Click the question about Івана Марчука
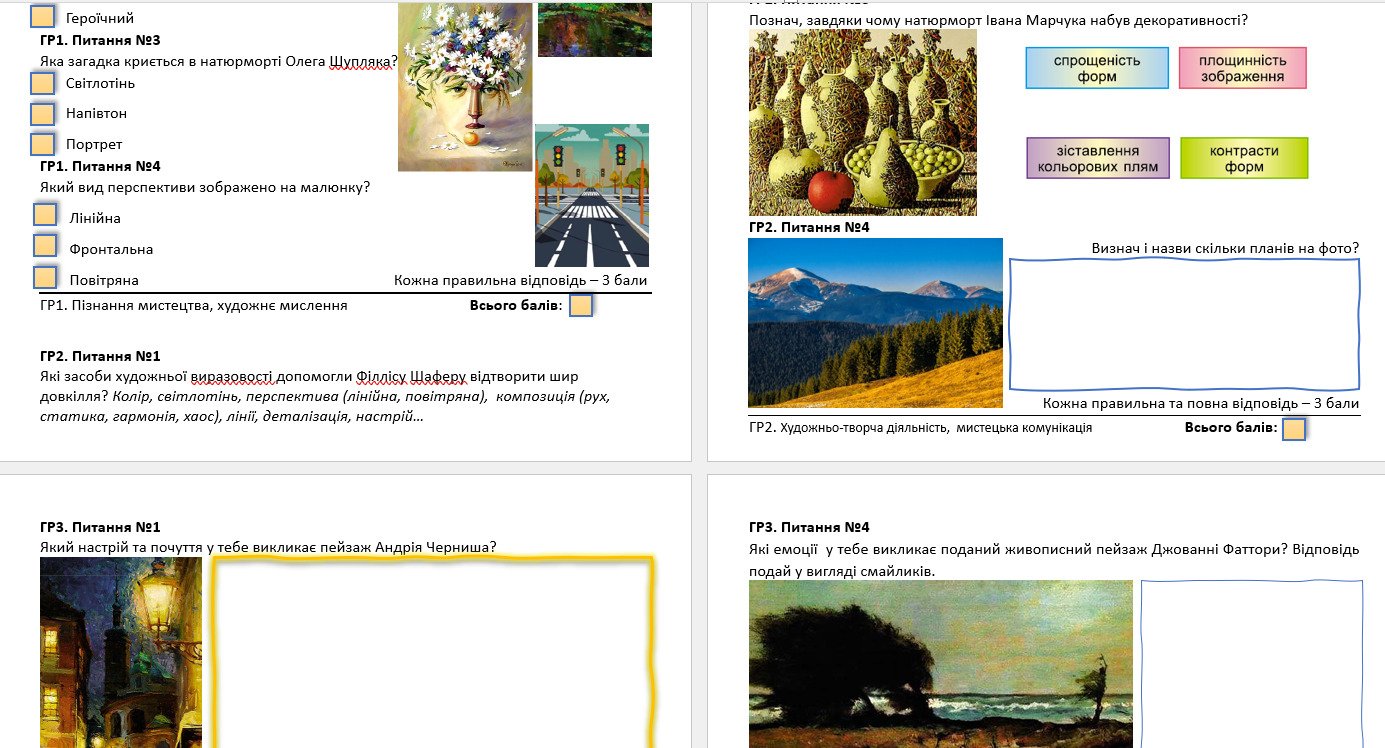 pos(998,20)
